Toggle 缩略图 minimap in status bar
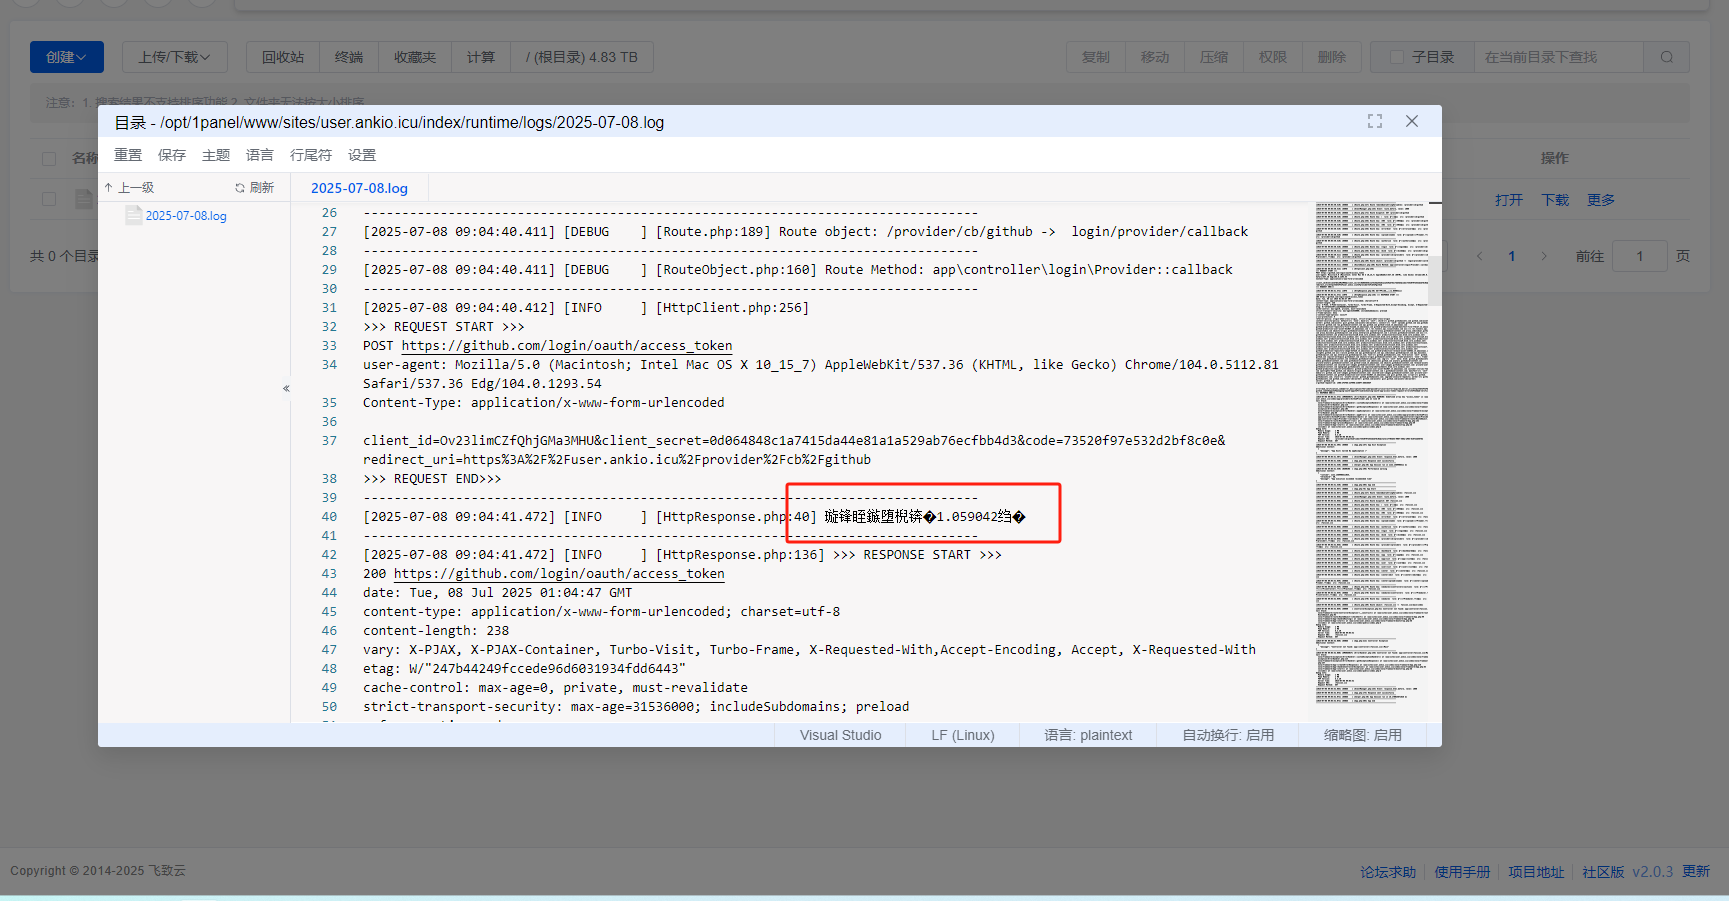This screenshot has width=1729, height=901. 1362,735
